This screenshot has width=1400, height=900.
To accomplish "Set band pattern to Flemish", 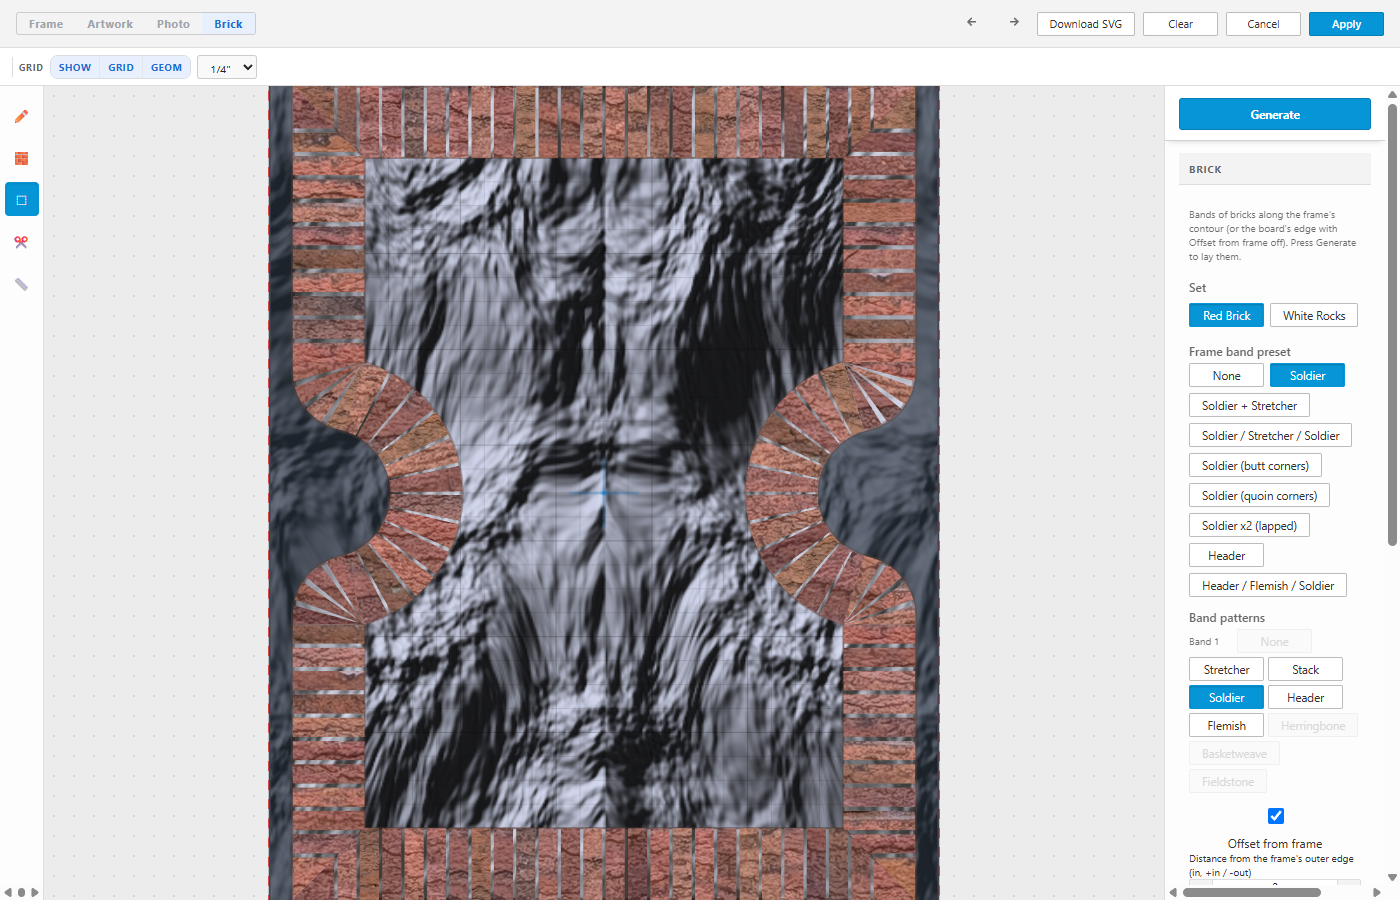I will (1226, 726).
